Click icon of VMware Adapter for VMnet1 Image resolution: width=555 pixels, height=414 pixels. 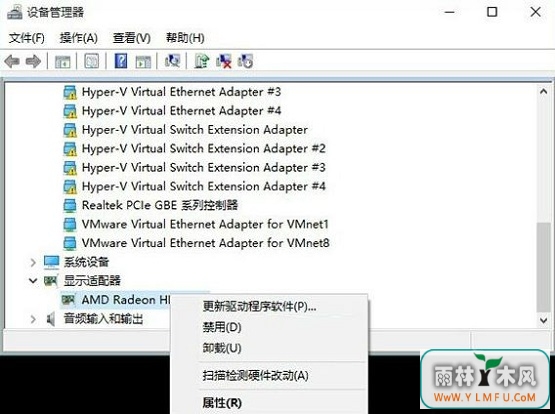coord(70,224)
